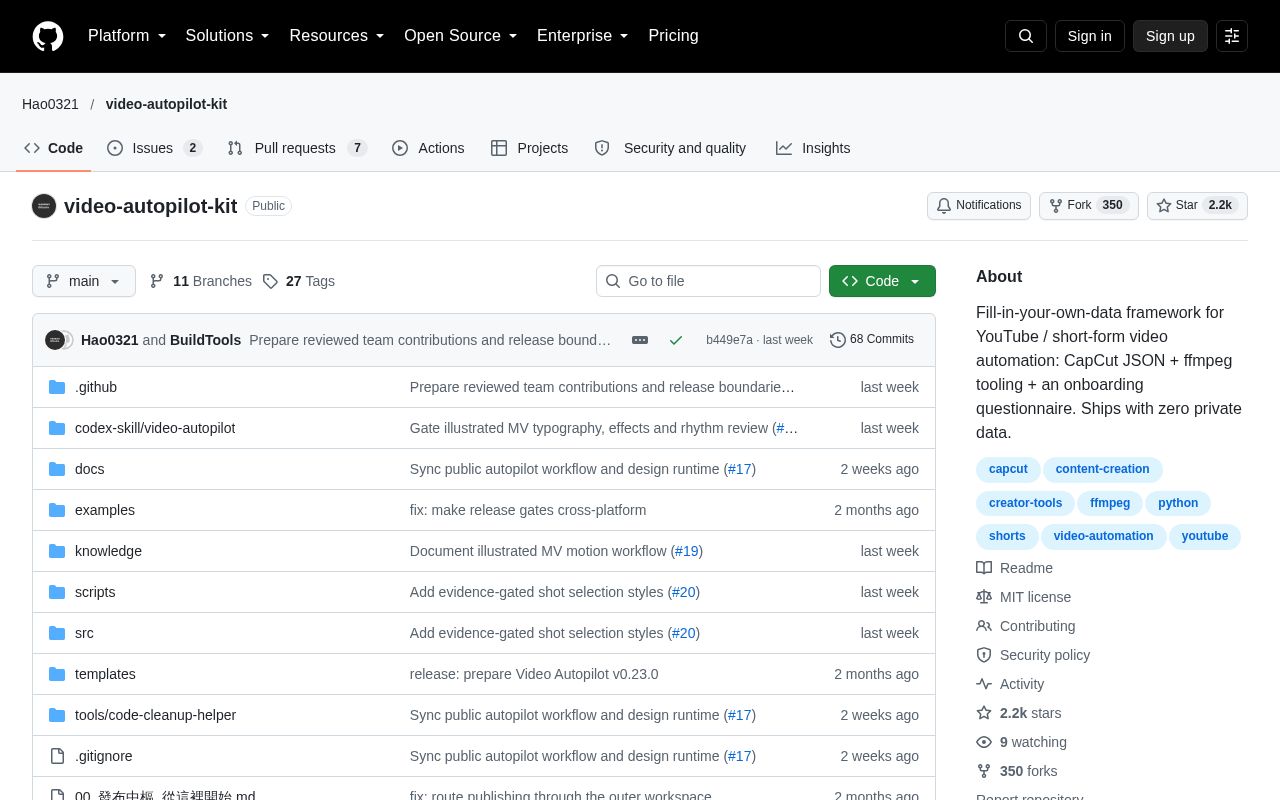The height and width of the screenshot is (800, 1280).
Task: Open the codex-skill/video-autopilot folder
Action: click(x=155, y=428)
